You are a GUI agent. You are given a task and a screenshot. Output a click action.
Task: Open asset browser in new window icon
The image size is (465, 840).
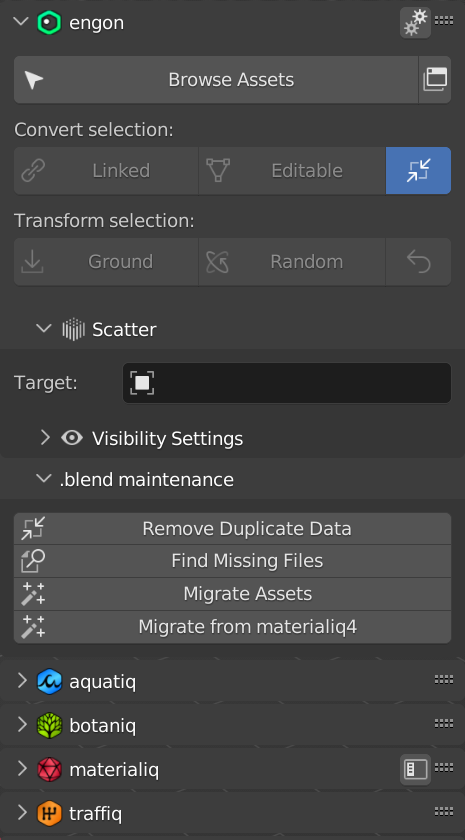[x=435, y=80]
